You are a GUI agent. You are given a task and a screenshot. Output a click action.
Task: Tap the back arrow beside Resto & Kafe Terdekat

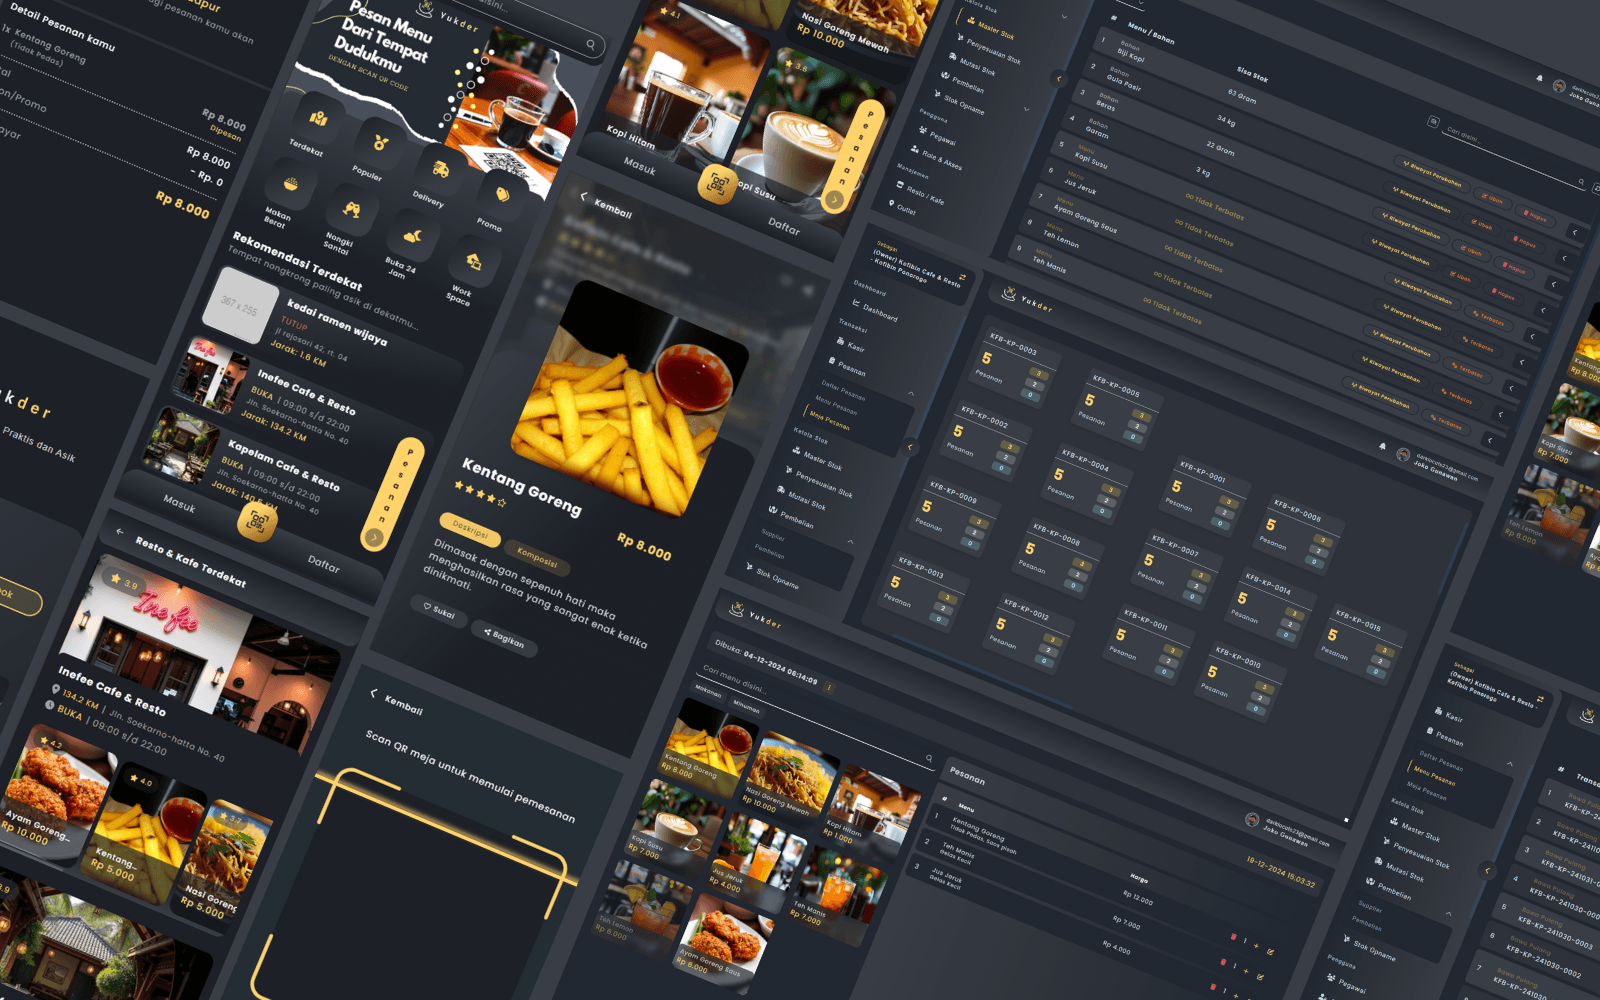[x=120, y=531]
